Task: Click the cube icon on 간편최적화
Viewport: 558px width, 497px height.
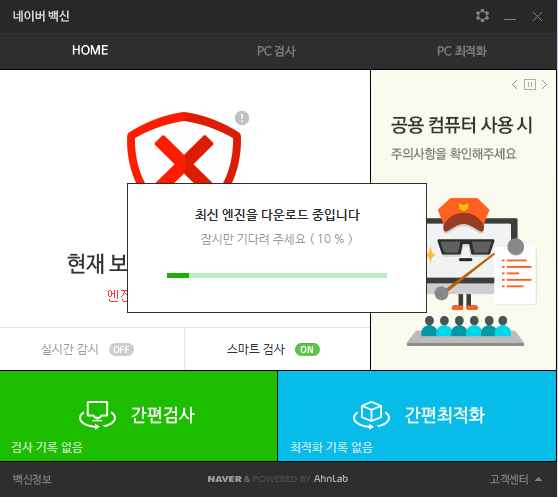Action: 371,415
